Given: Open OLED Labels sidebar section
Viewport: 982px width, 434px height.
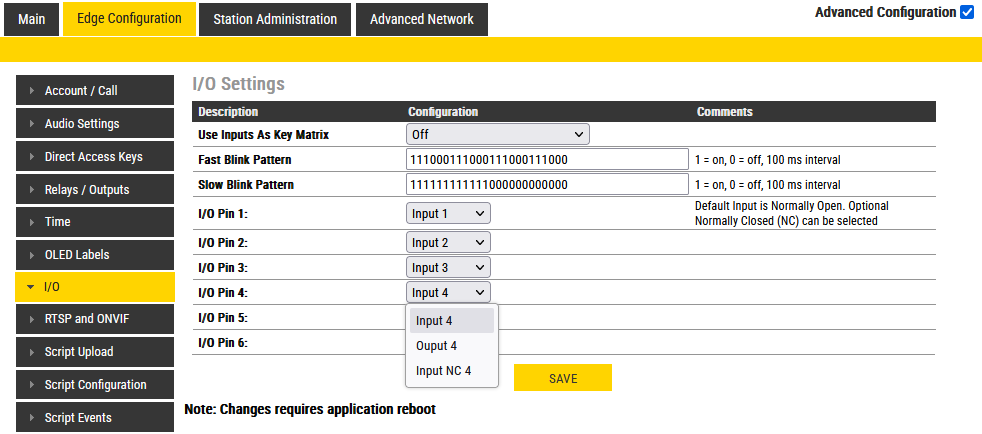Looking at the screenshot, I should point(95,255).
